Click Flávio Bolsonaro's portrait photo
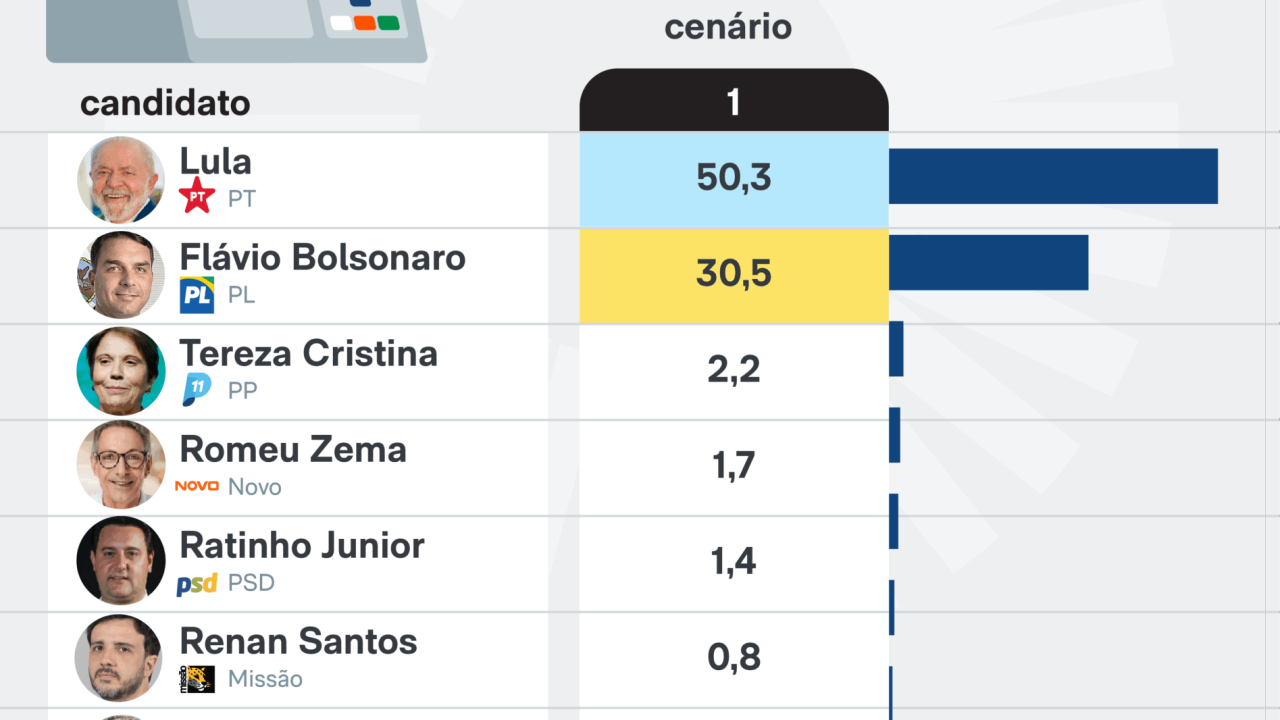Screen dimensions: 1280x720 pos(121,275)
